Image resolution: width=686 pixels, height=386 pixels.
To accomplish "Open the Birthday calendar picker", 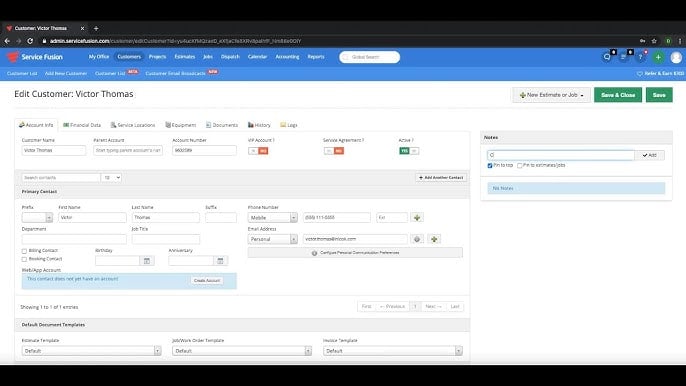I will coord(147,261).
